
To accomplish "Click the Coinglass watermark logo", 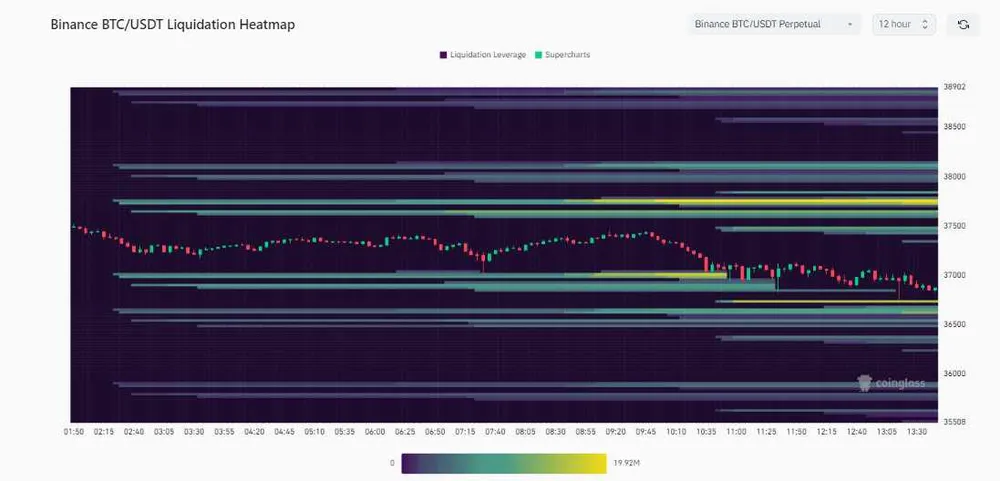I will click(x=891, y=382).
